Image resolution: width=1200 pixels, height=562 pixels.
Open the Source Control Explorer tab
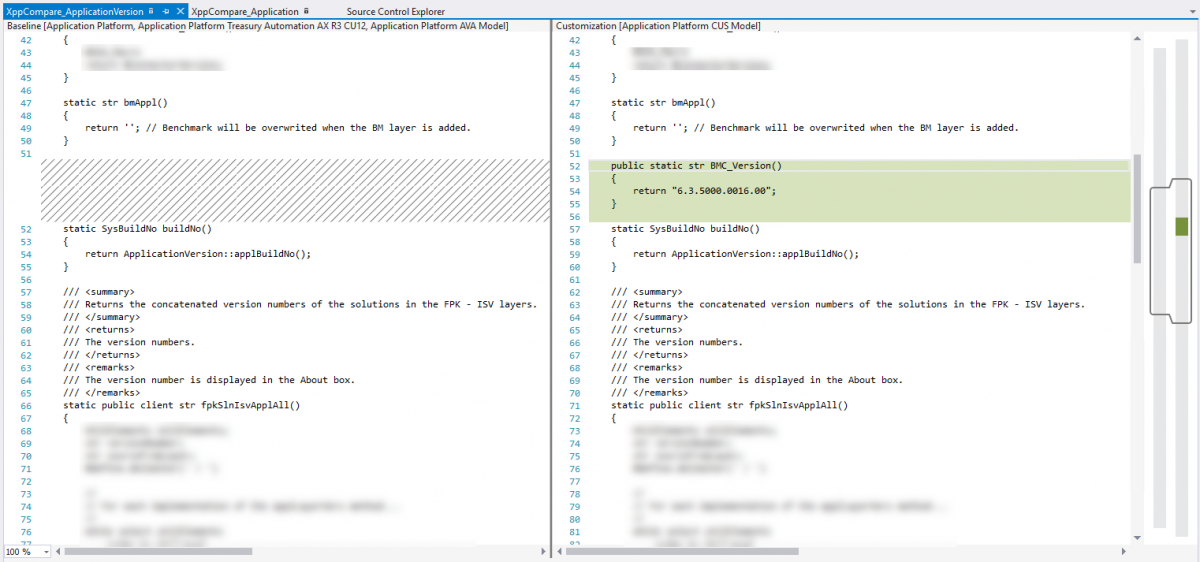click(395, 11)
